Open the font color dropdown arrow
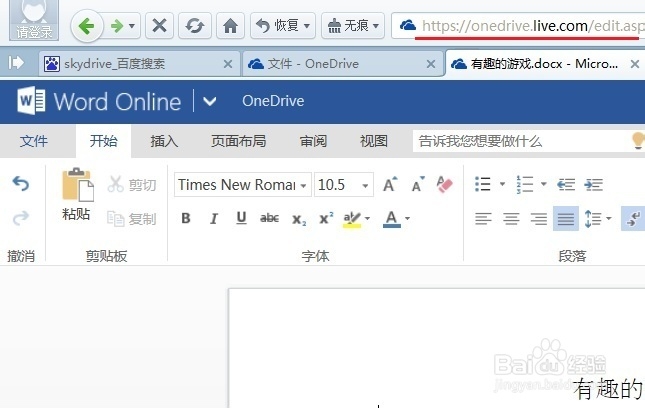This screenshot has height=408, width=645. pyautogui.click(x=407, y=218)
